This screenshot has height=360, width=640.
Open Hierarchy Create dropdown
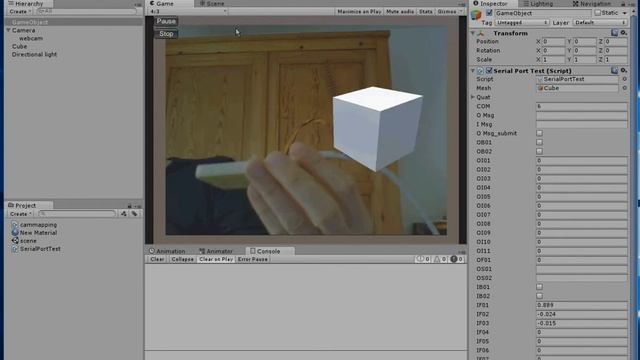(x=20, y=12)
